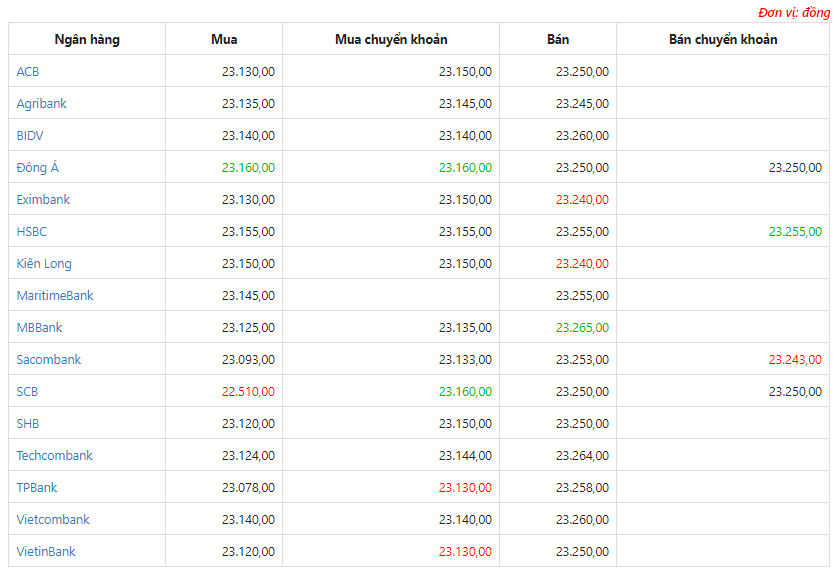The height and width of the screenshot is (574, 835).
Task: Click the Ngân hàng column header
Action: click(x=87, y=39)
